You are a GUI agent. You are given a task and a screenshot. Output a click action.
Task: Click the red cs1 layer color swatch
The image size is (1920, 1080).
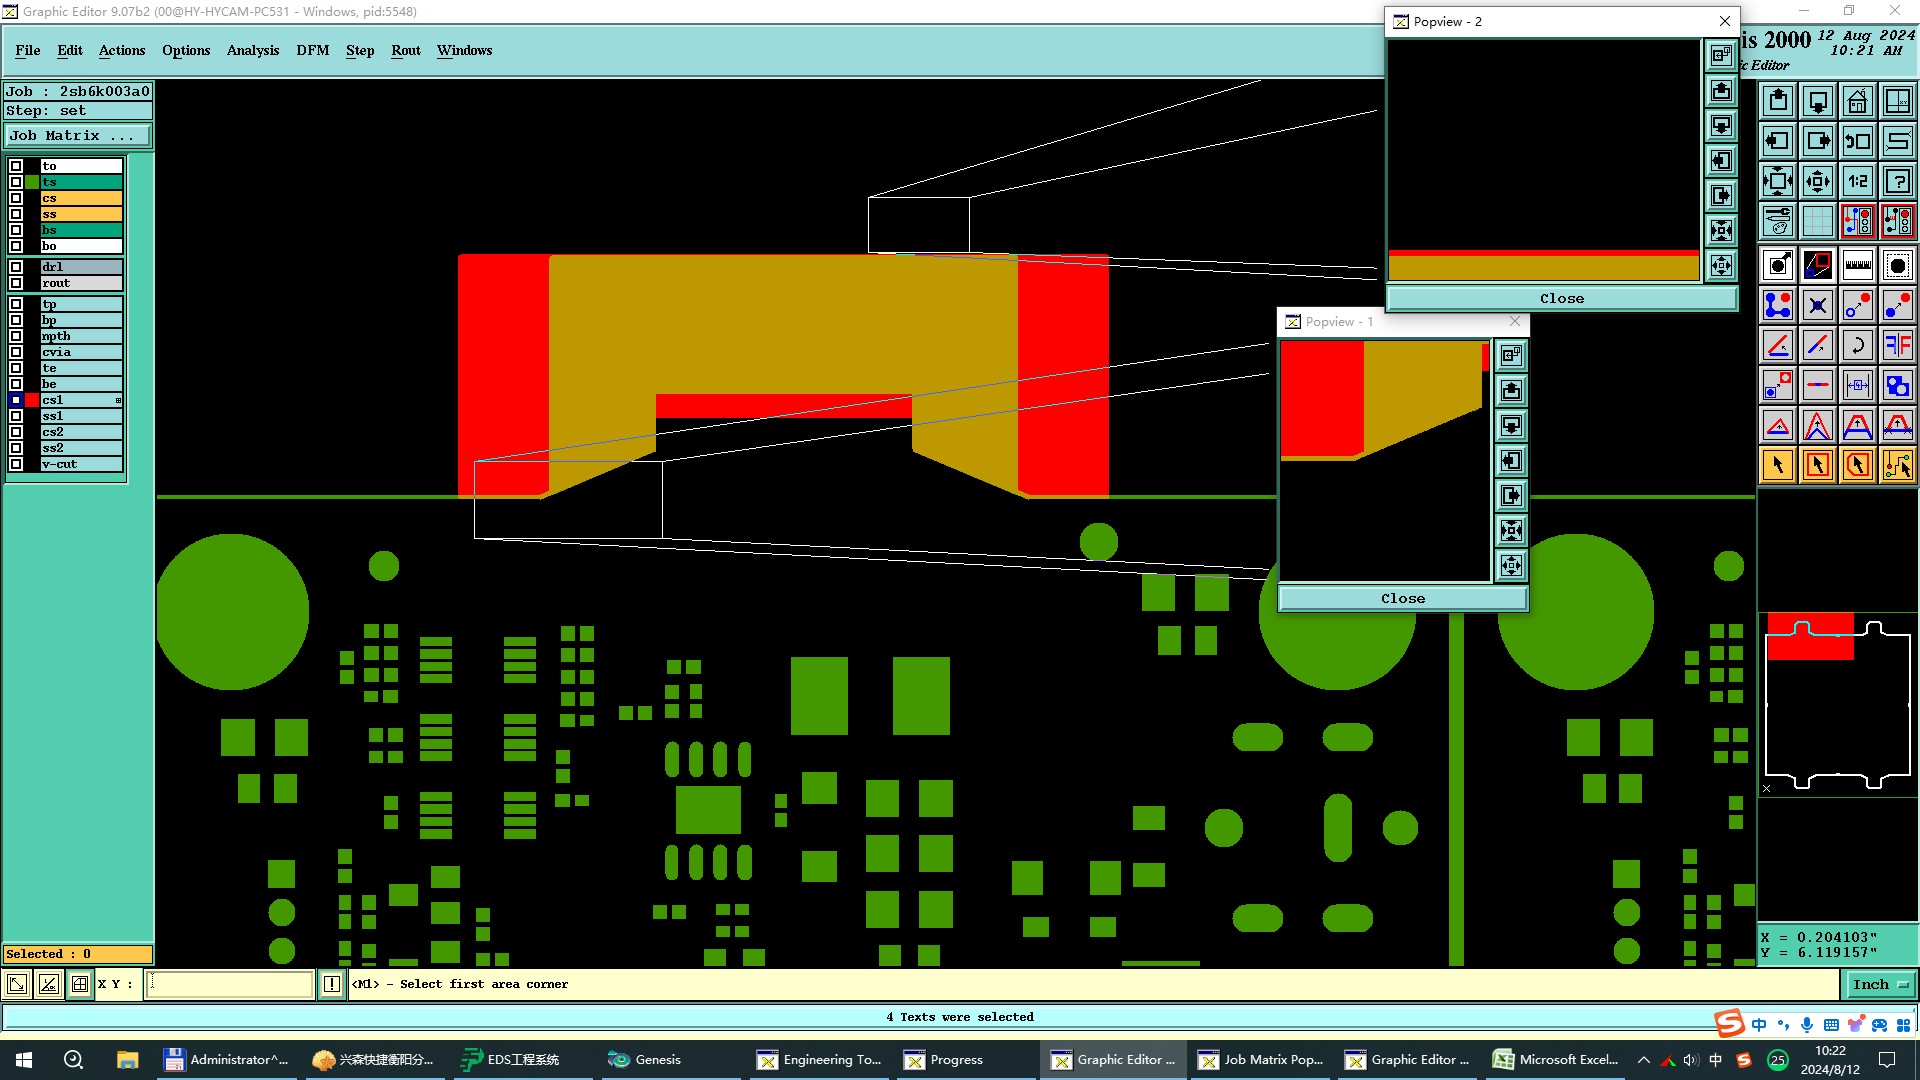(32, 400)
